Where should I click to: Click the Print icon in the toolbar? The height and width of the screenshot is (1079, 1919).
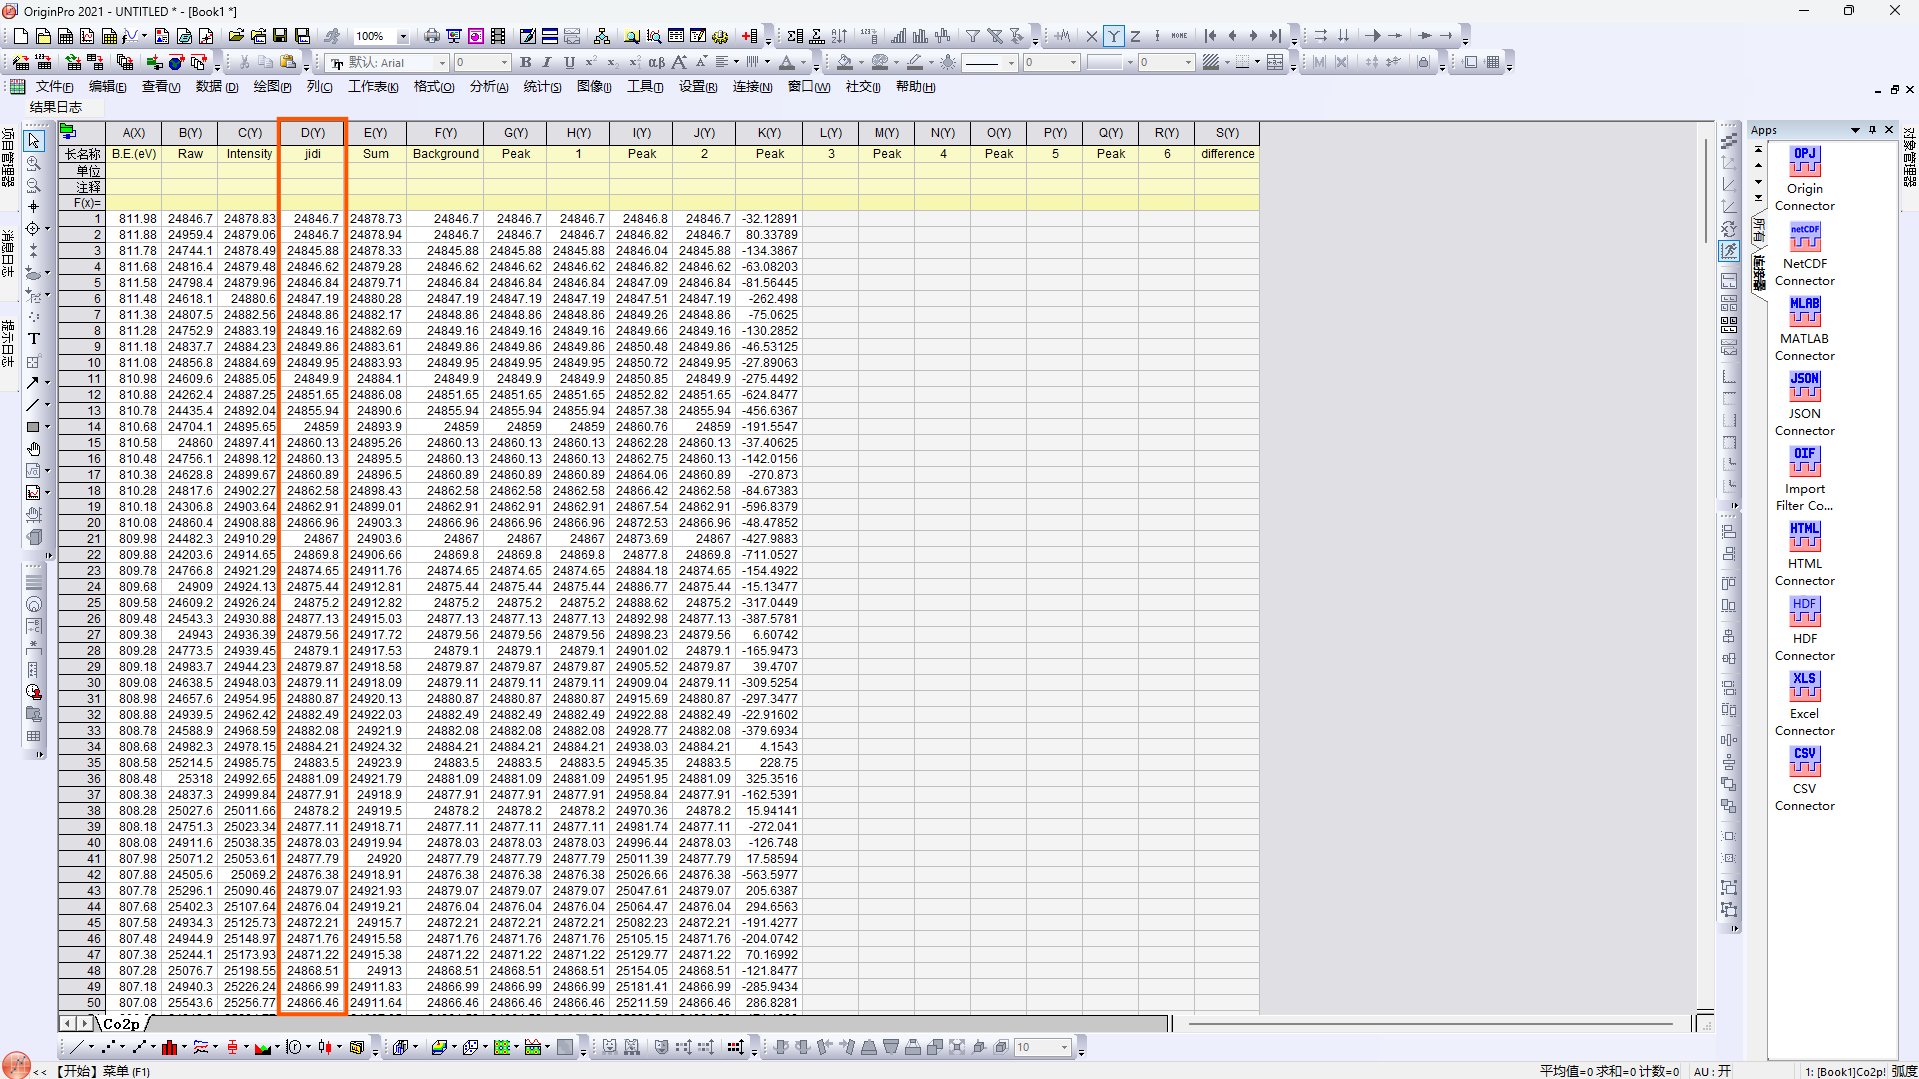(432, 36)
